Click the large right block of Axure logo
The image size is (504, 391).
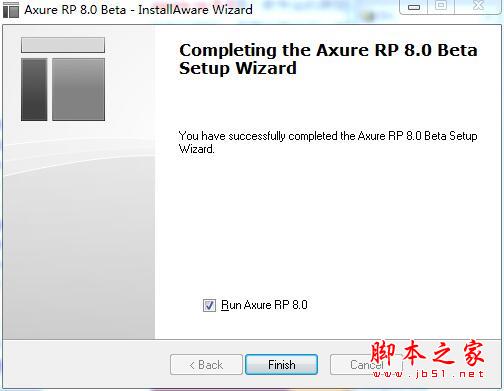click(78, 89)
